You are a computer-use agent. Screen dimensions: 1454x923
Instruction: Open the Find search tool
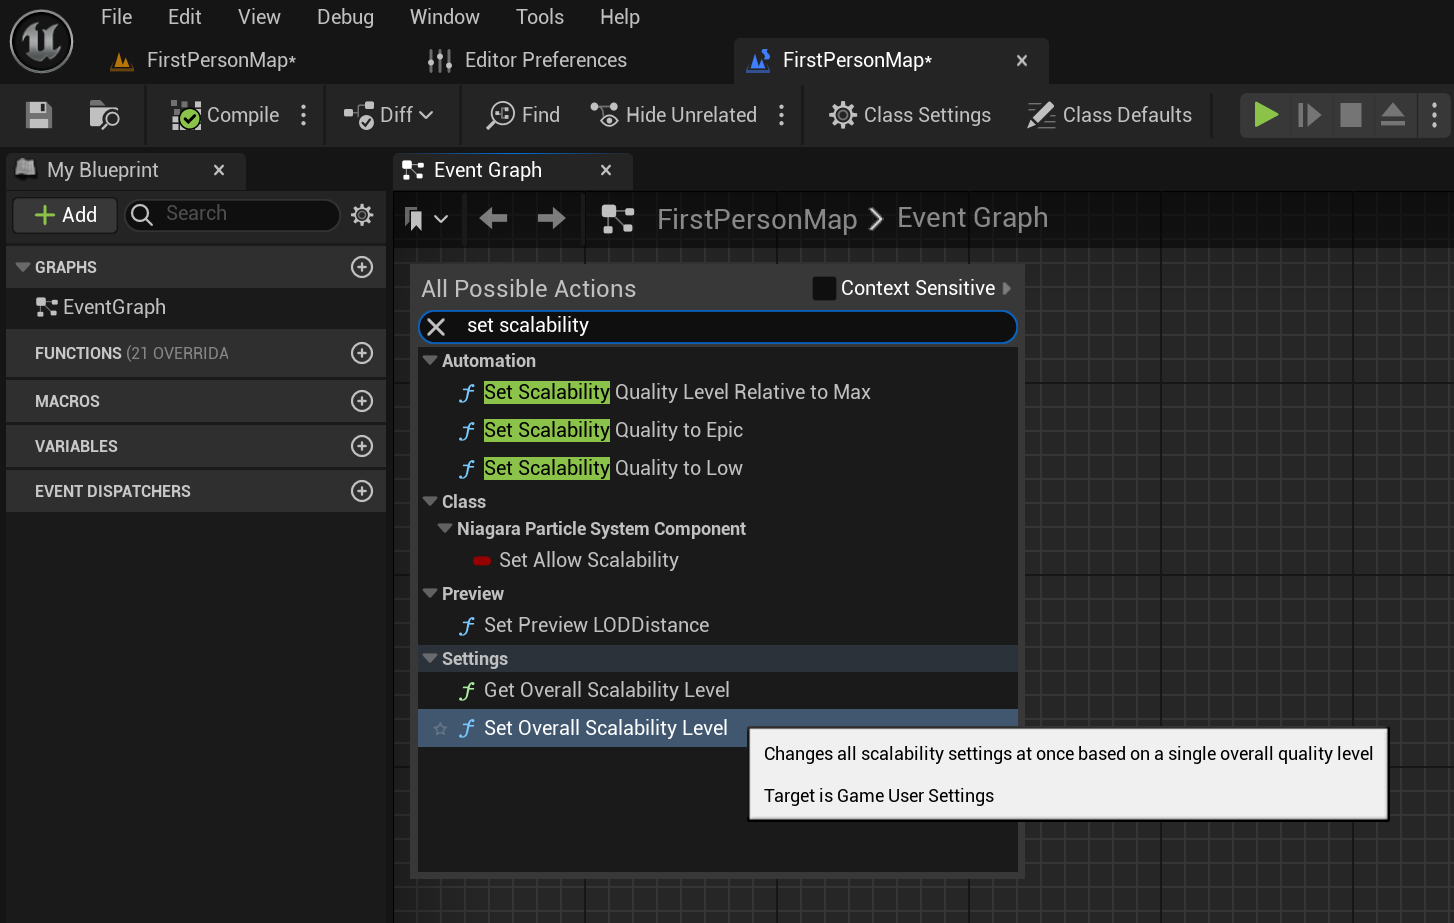point(520,114)
